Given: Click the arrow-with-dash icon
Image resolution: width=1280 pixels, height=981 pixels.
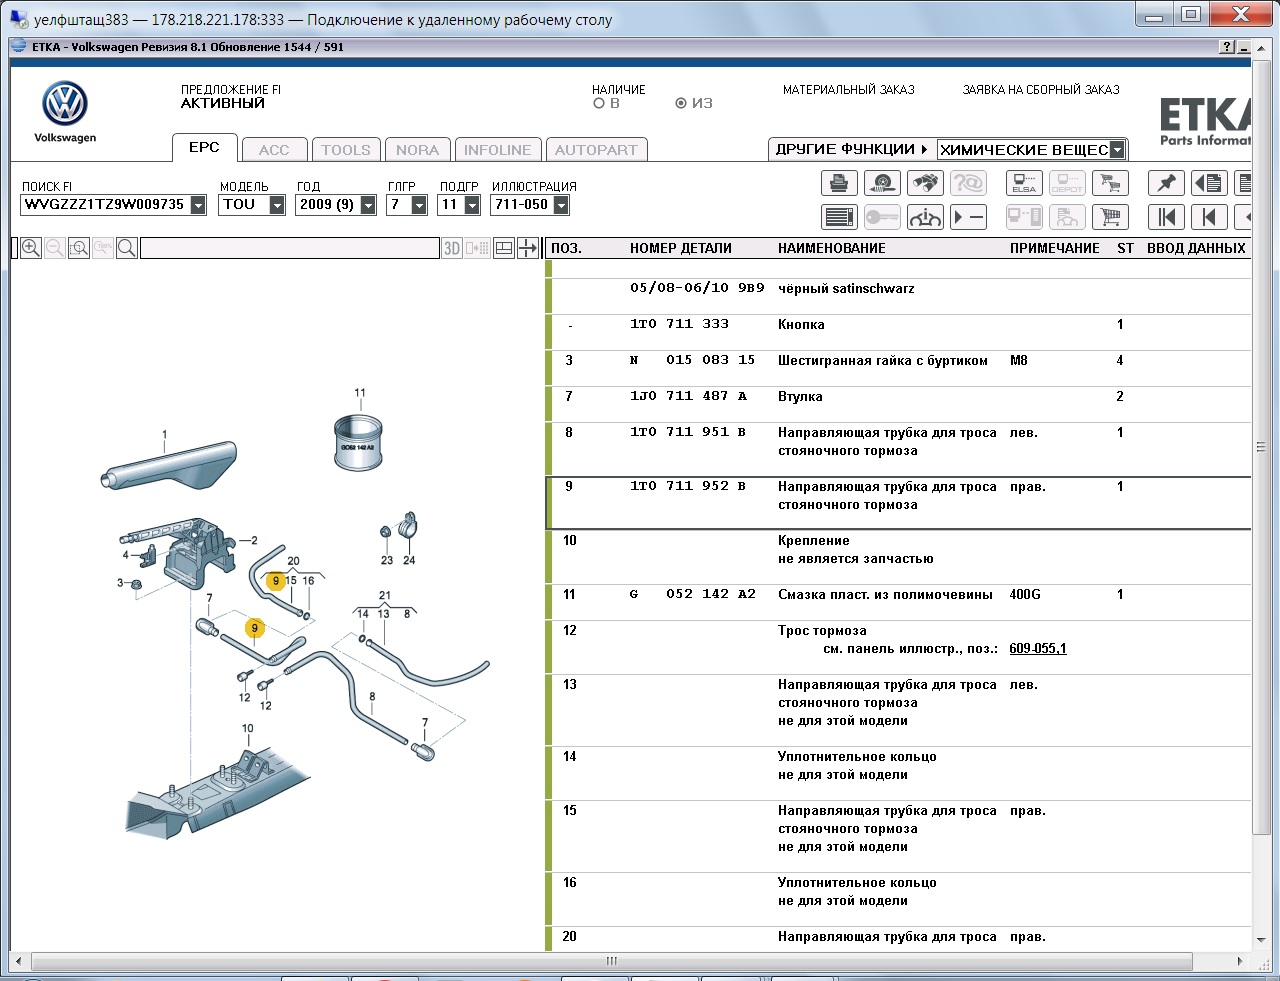Looking at the screenshot, I should pyautogui.click(x=968, y=217).
